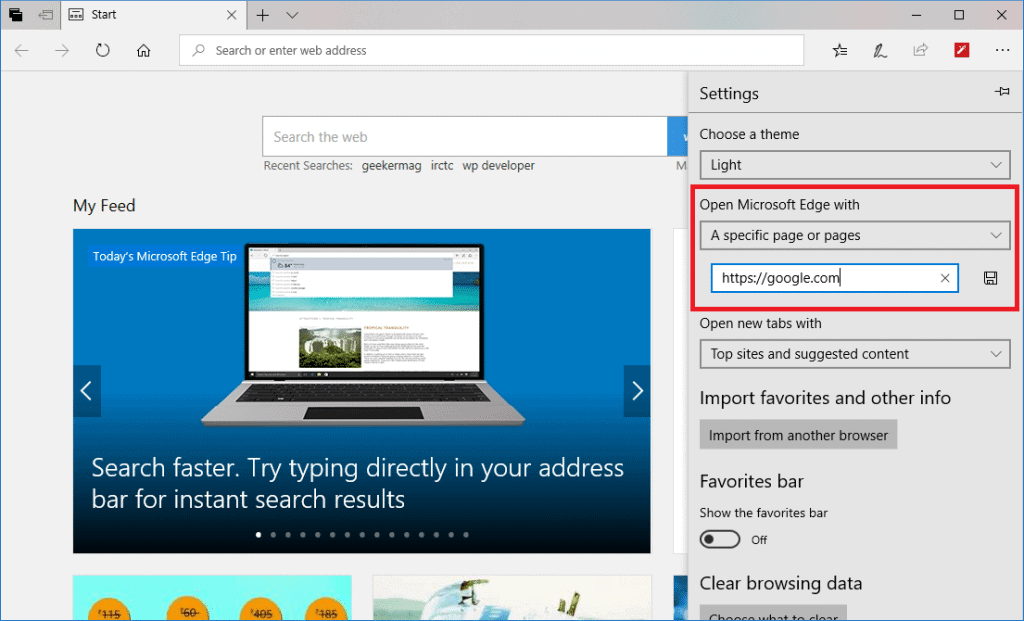Show previous slide in feed carousel
Image resolution: width=1024 pixels, height=621 pixels.
point(87,390)
